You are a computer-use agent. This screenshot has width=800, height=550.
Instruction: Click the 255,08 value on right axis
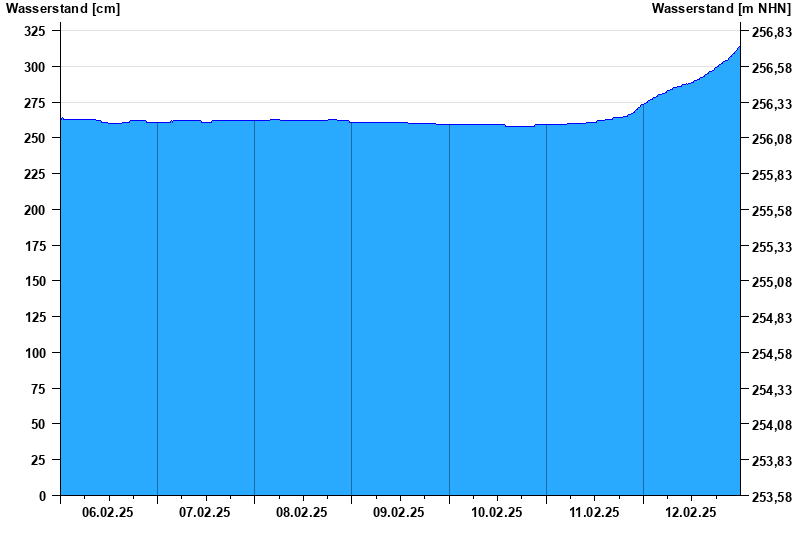point(772,282)
